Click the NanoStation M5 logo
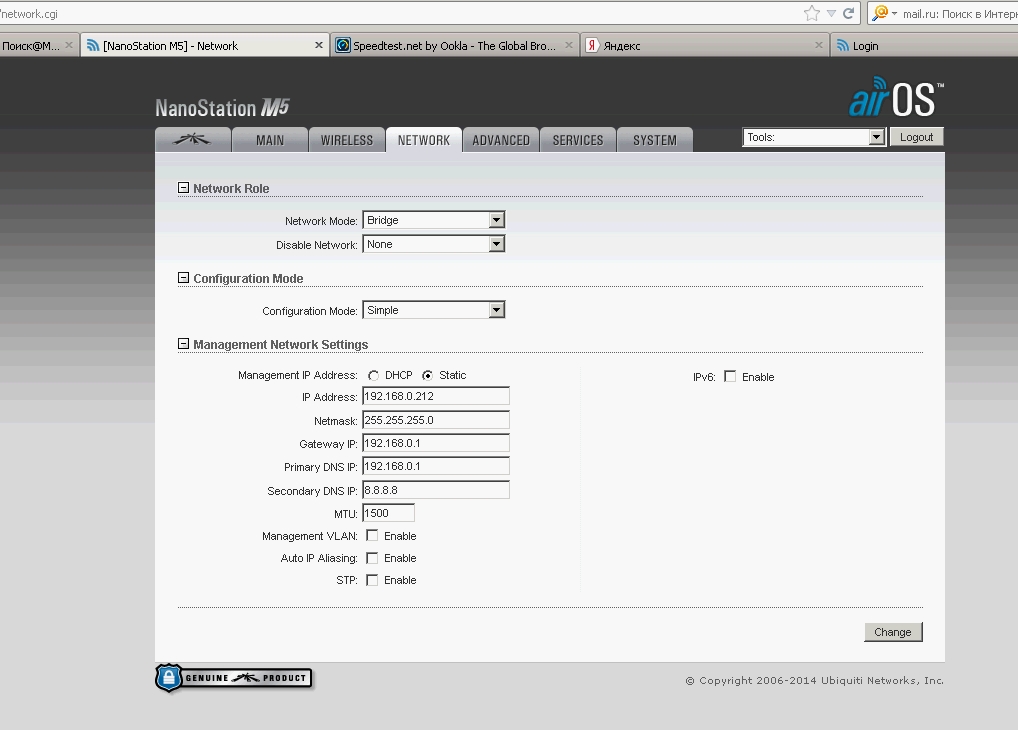The width and height of the screenshot is (1018, 730). point(222,108)
